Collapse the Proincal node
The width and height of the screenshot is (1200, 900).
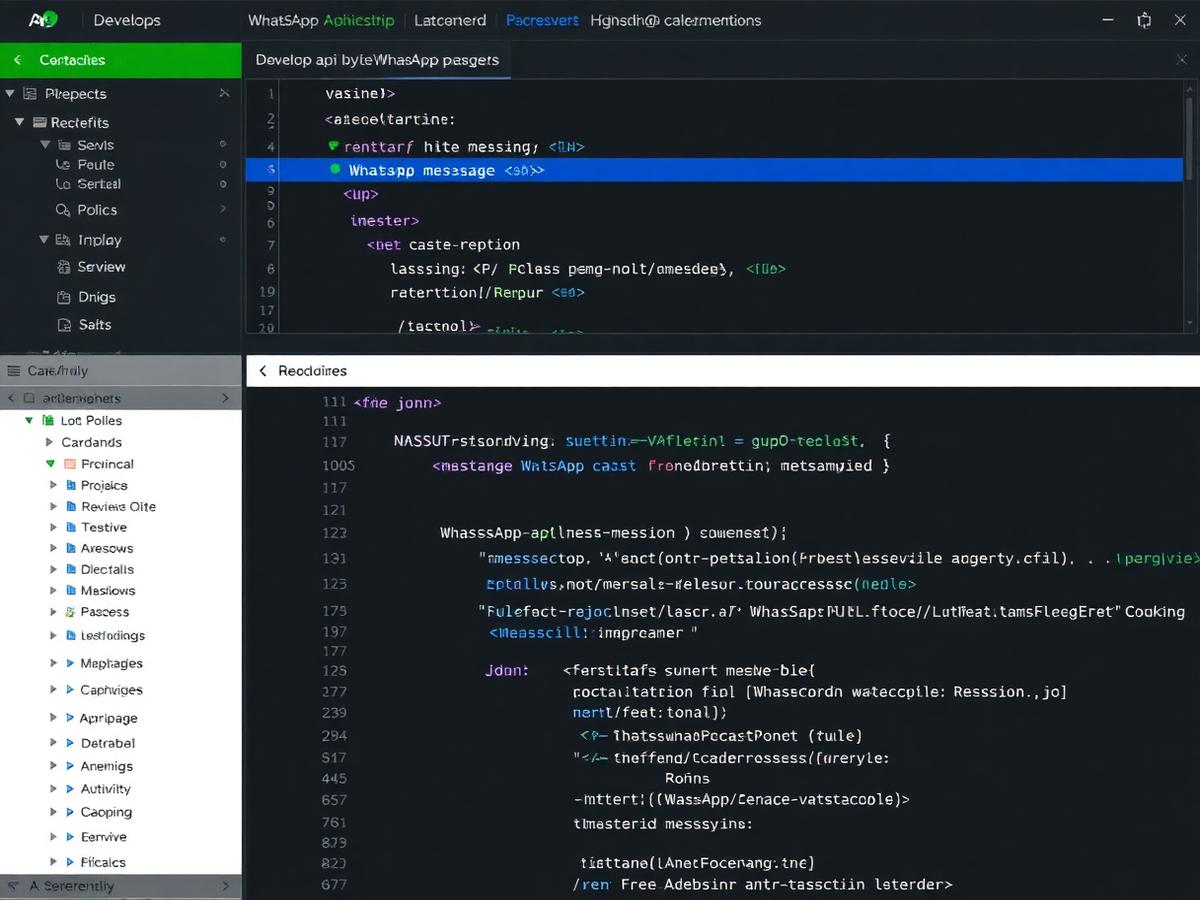tap(50, 464)
